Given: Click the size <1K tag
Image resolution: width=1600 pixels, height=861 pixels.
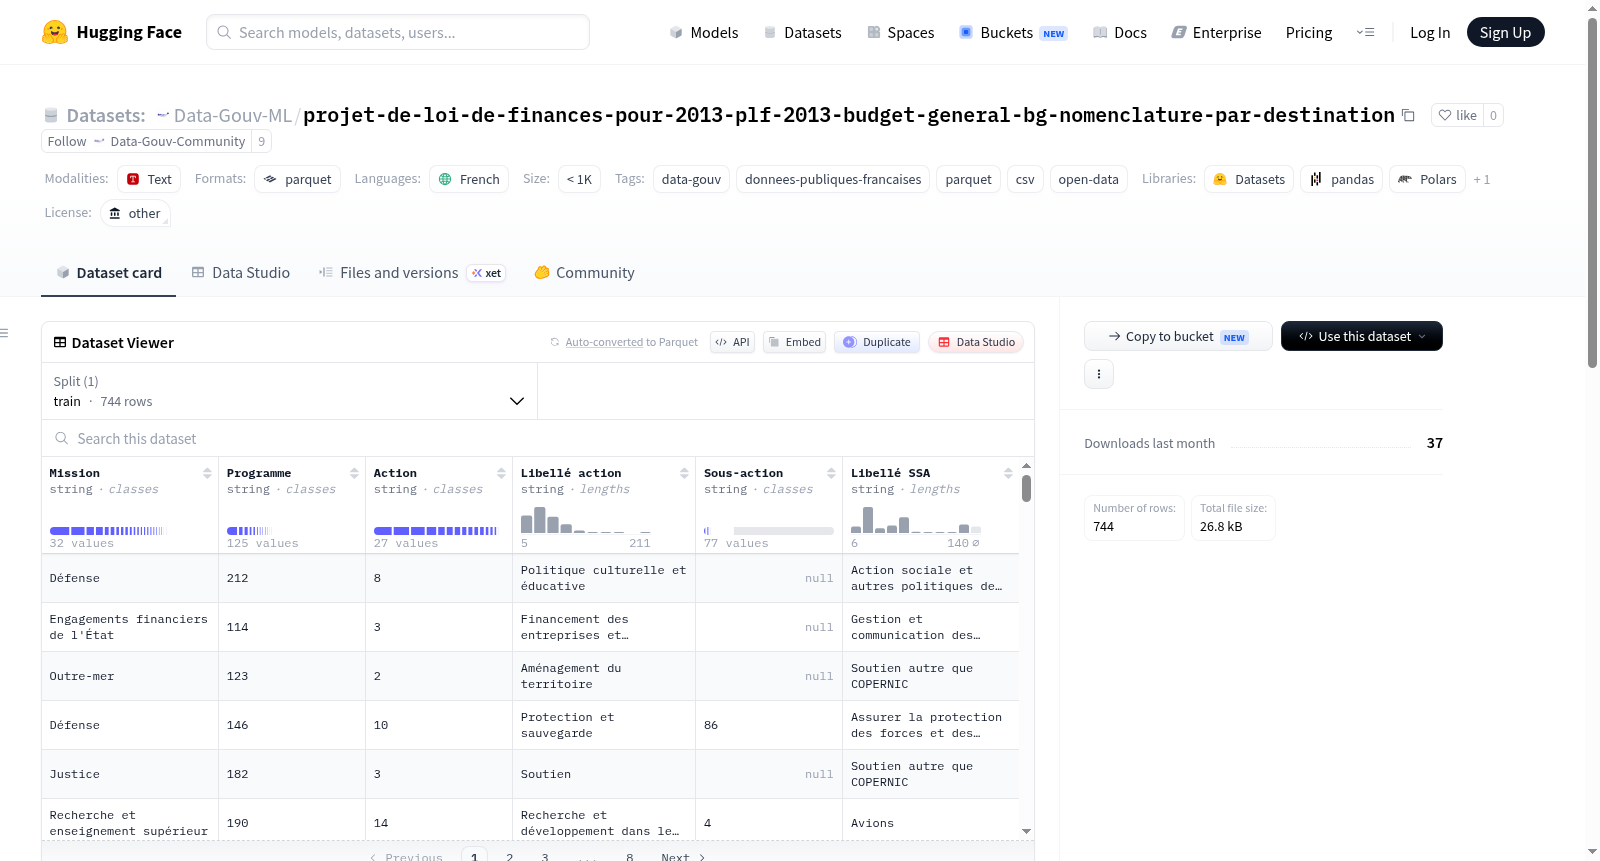Looking at the screenshot, I should click(x=579, y=179).
